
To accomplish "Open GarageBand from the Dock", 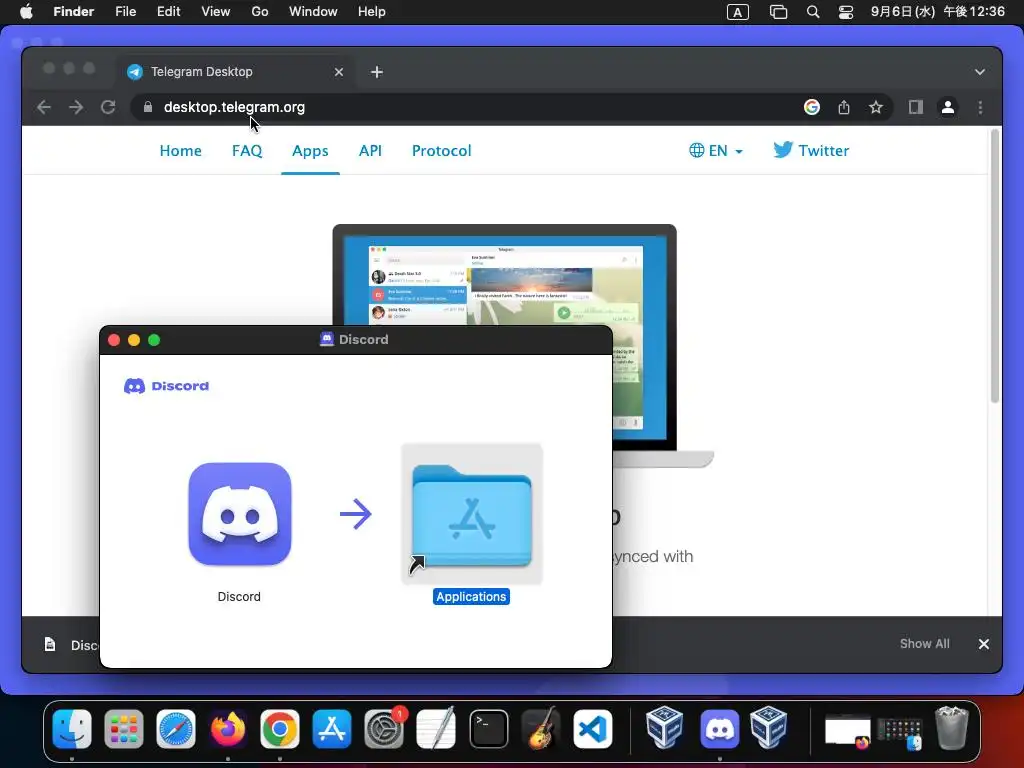I will [x=541, y=728].
